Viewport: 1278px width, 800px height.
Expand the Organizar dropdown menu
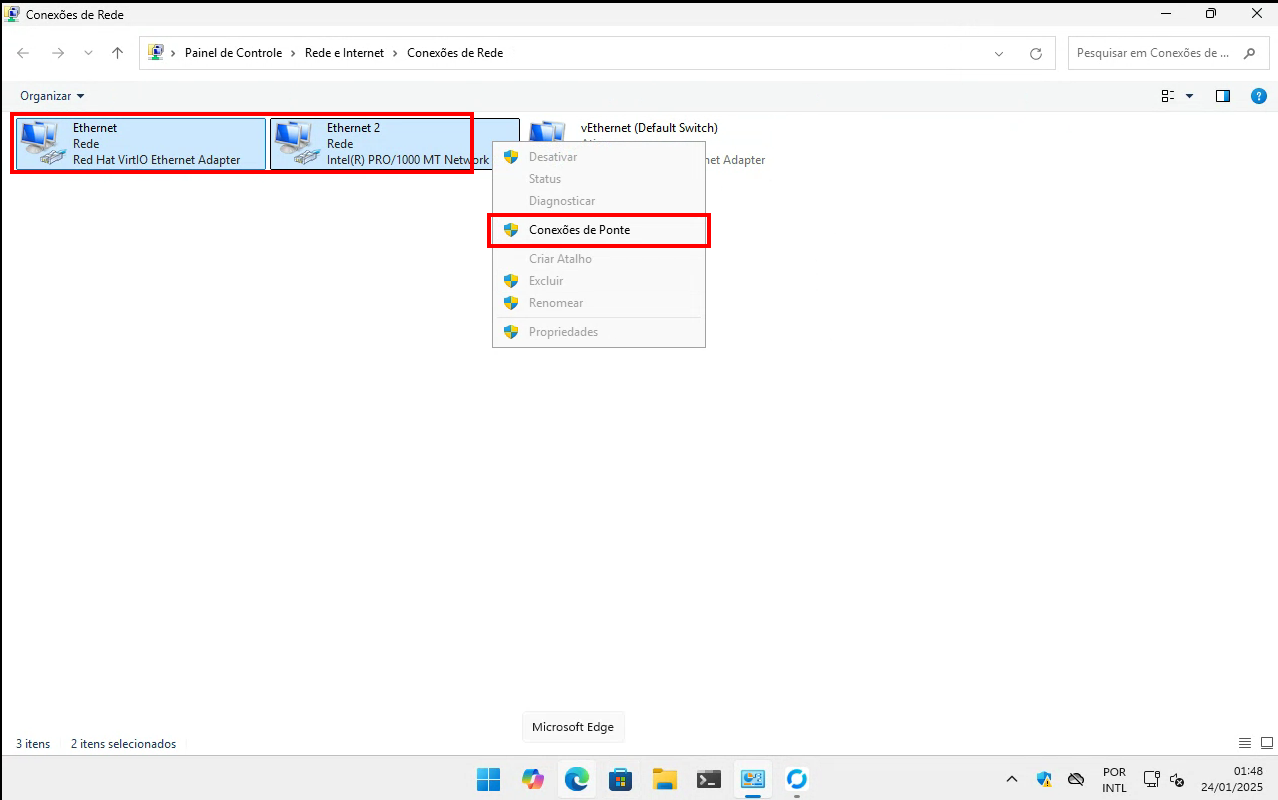tap(52, 96)
